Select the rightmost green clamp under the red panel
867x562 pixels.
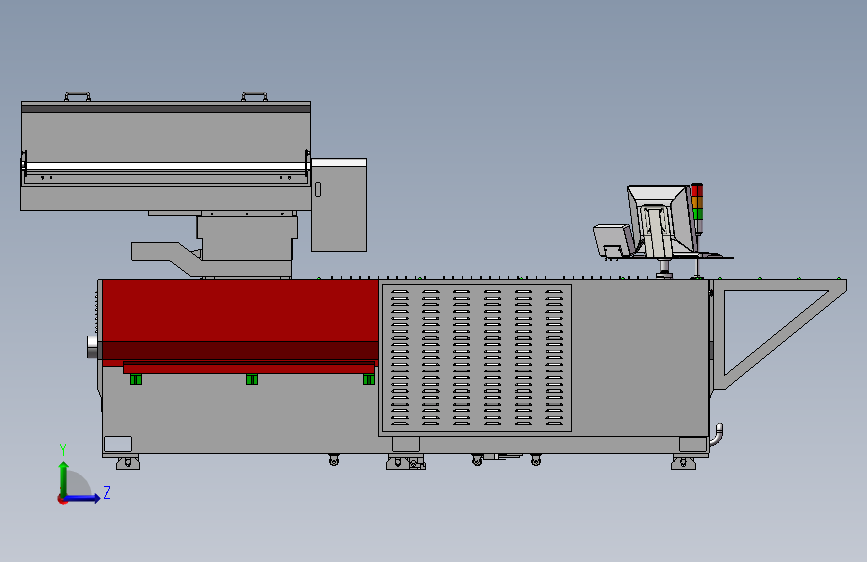(369, 379)
